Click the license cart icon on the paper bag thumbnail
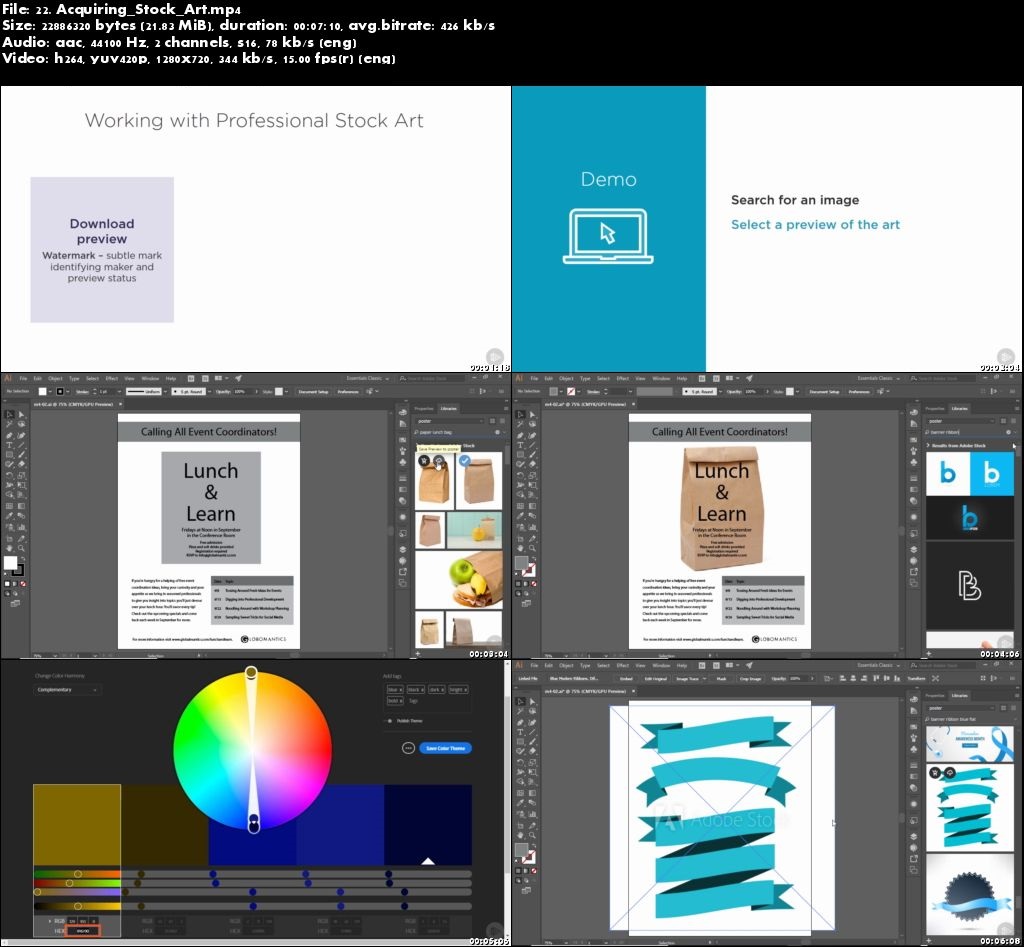Viewport: 1024px width, 947px height. click(x=424, y=461)
